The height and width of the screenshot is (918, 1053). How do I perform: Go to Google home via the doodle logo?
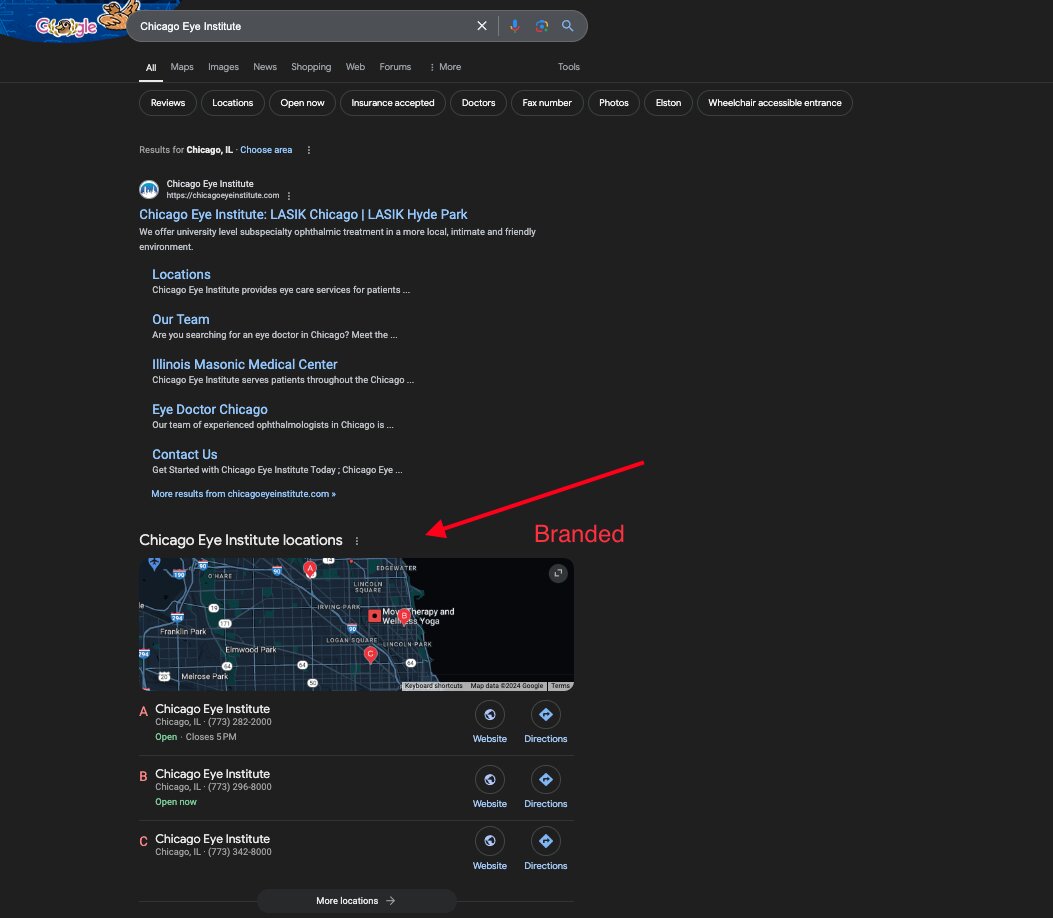(66, 26)
